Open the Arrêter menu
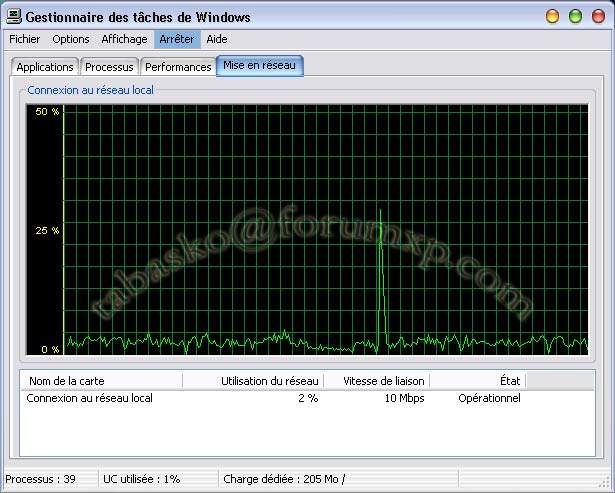This screenshot has width=615, height=493. tap(177, 39)
